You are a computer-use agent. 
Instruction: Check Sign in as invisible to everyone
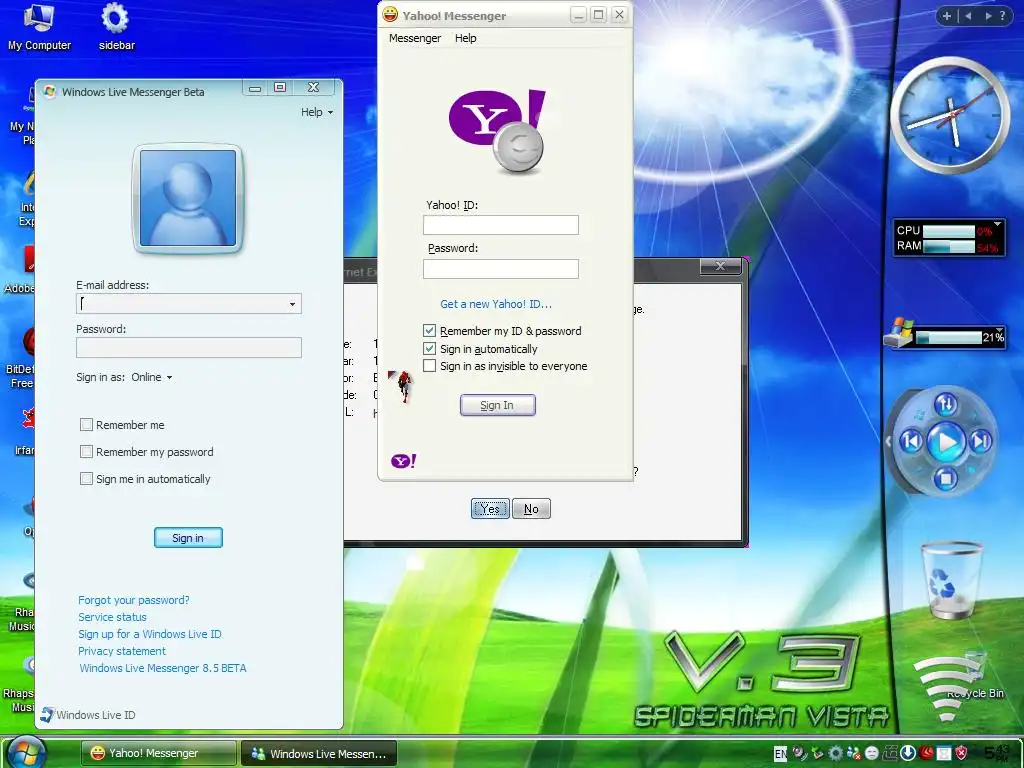click(x=429, y=366)
